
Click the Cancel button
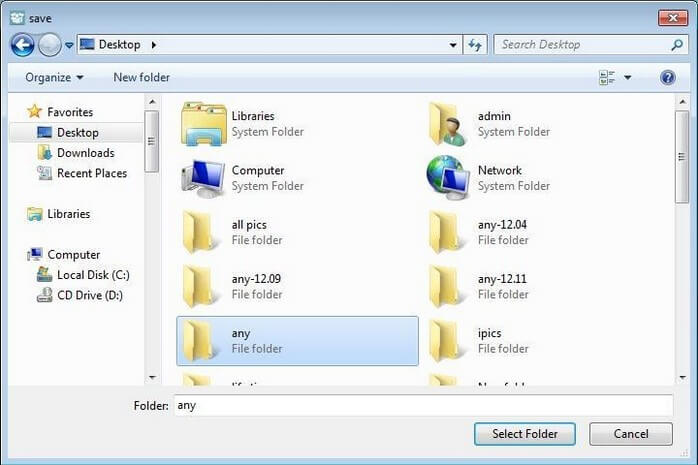pos(631,434)
